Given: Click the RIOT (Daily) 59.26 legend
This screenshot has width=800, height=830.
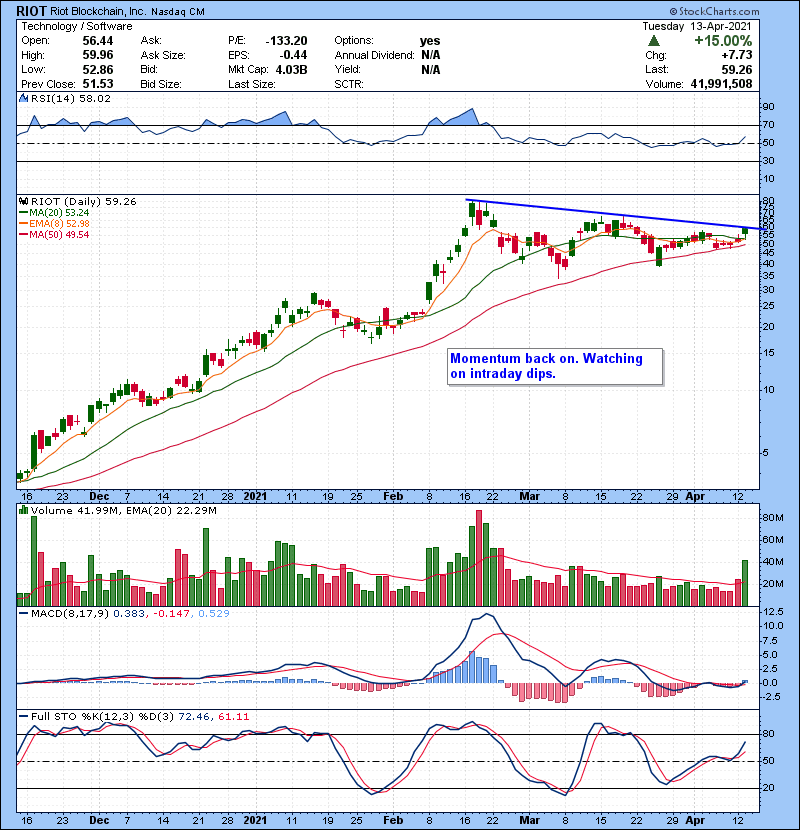Looking at the screenshot, I should coord(84,202).
